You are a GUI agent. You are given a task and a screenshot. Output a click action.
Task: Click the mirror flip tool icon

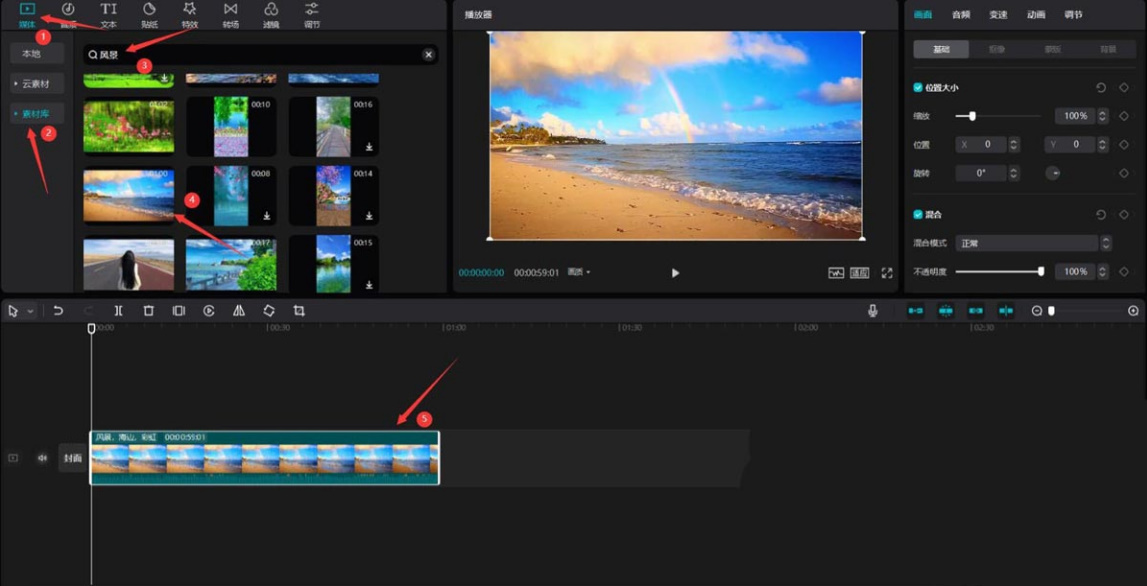coord(238,311)
